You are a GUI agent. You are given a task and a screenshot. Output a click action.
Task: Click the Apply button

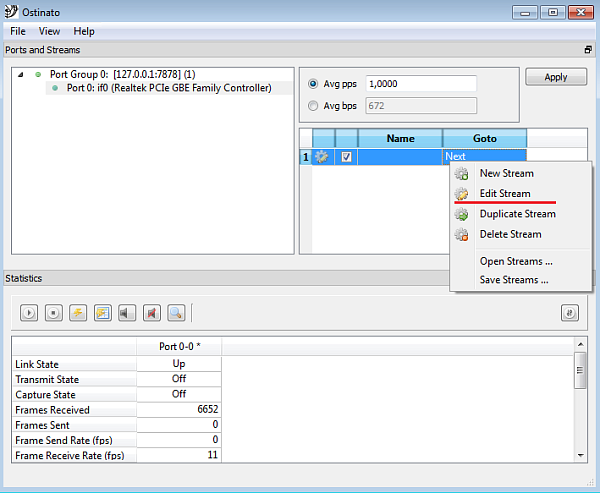click(x=556, y=77)
